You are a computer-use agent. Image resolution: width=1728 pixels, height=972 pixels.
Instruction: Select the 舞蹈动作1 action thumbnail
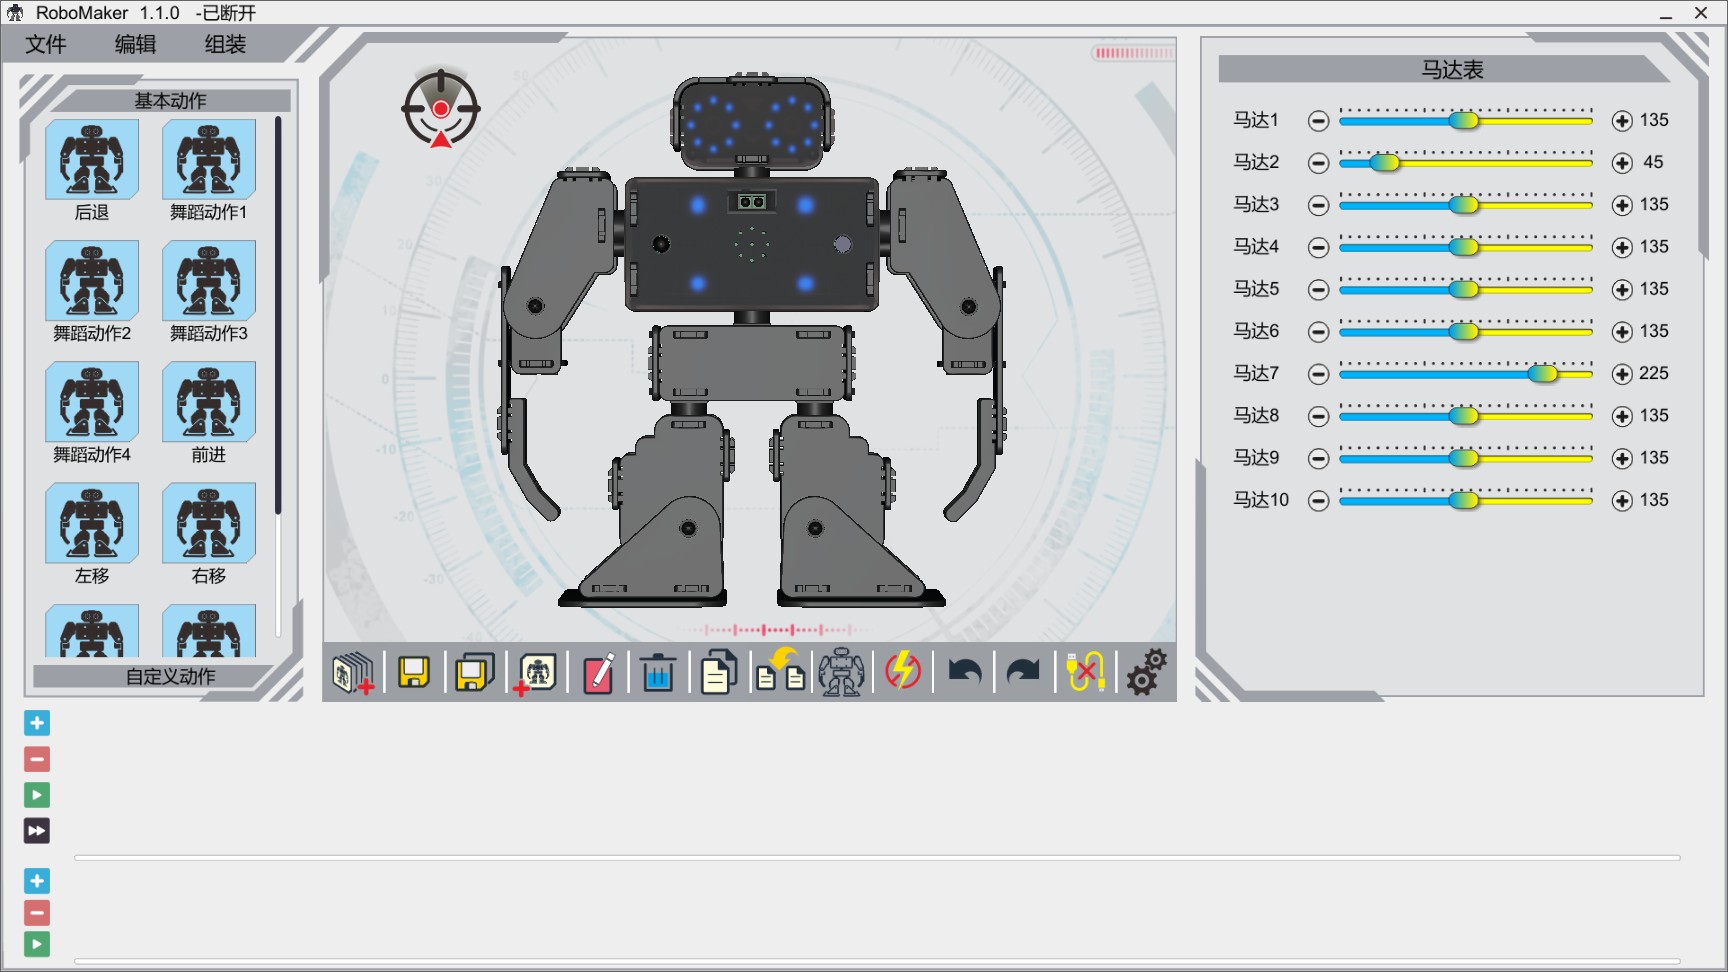pos(209,160)
